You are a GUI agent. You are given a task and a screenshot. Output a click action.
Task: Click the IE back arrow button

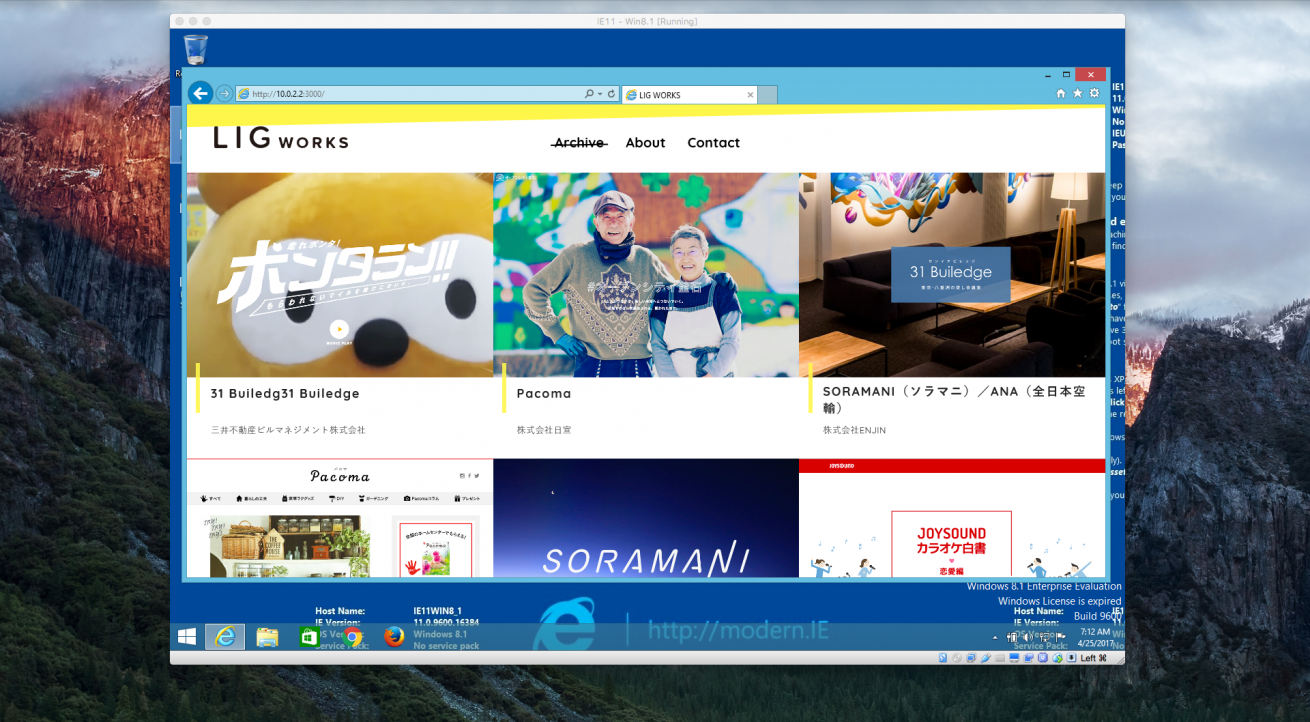click(x=200, y=93)
